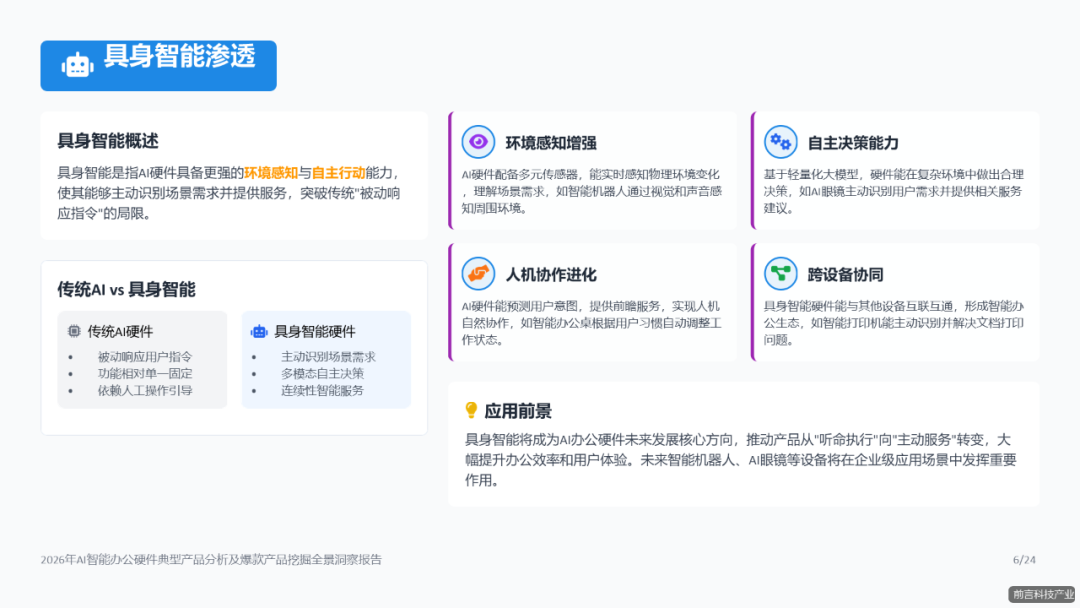This screenshot has width=1080, height=608.
Task: Collapse the 跨设备协同 card
Action: [895, 300]
